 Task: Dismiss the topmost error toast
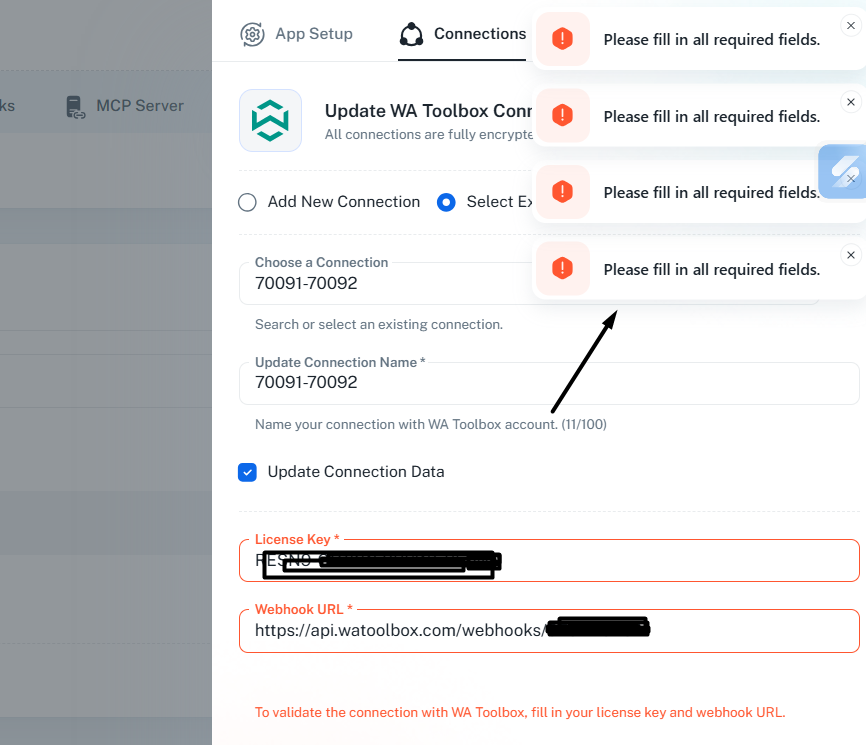point(850,25)
